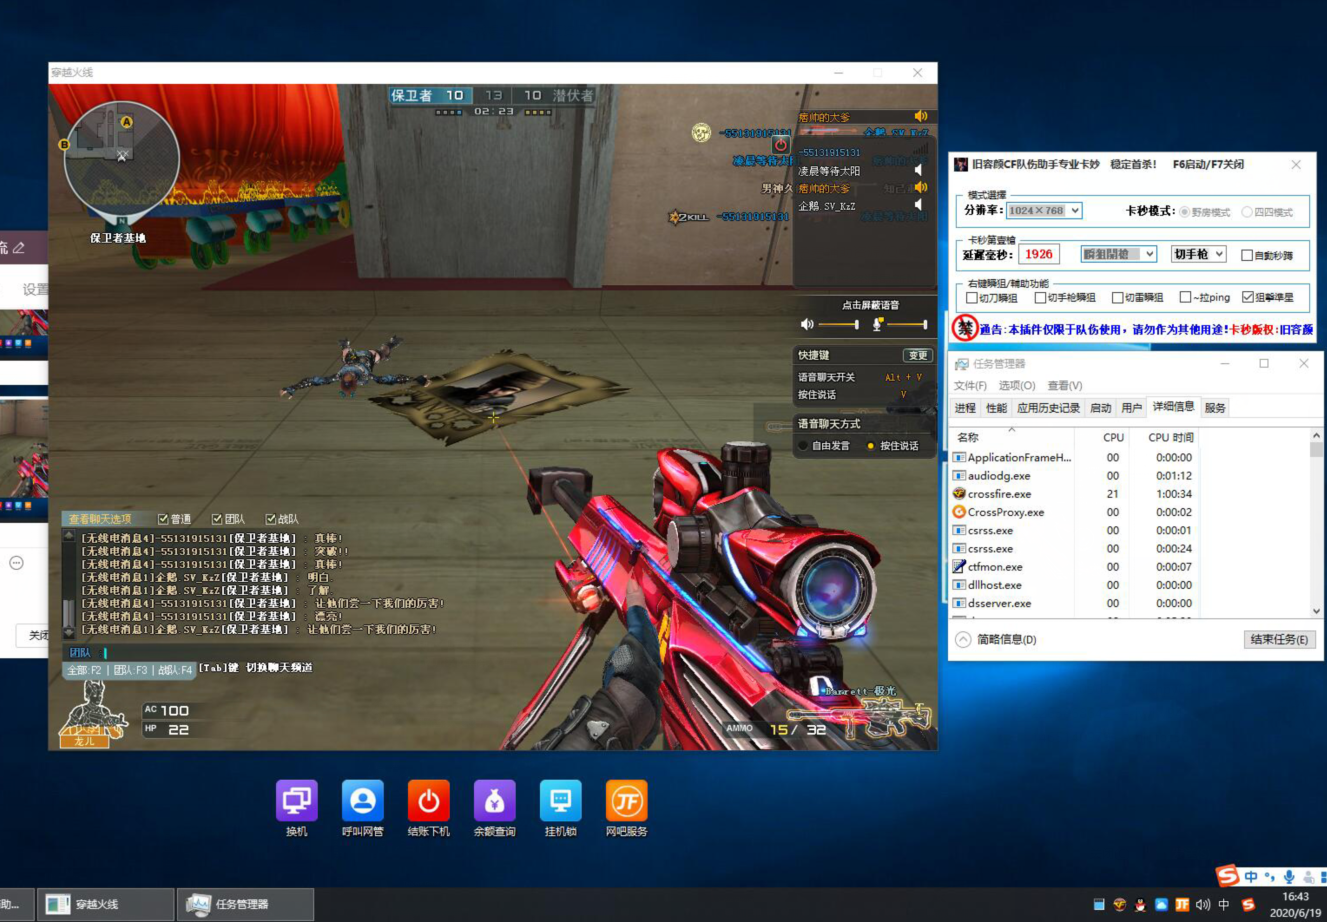Select crossfire.exe process row
Viewport: 1327px width, 922px height.
coord(1073,494)
